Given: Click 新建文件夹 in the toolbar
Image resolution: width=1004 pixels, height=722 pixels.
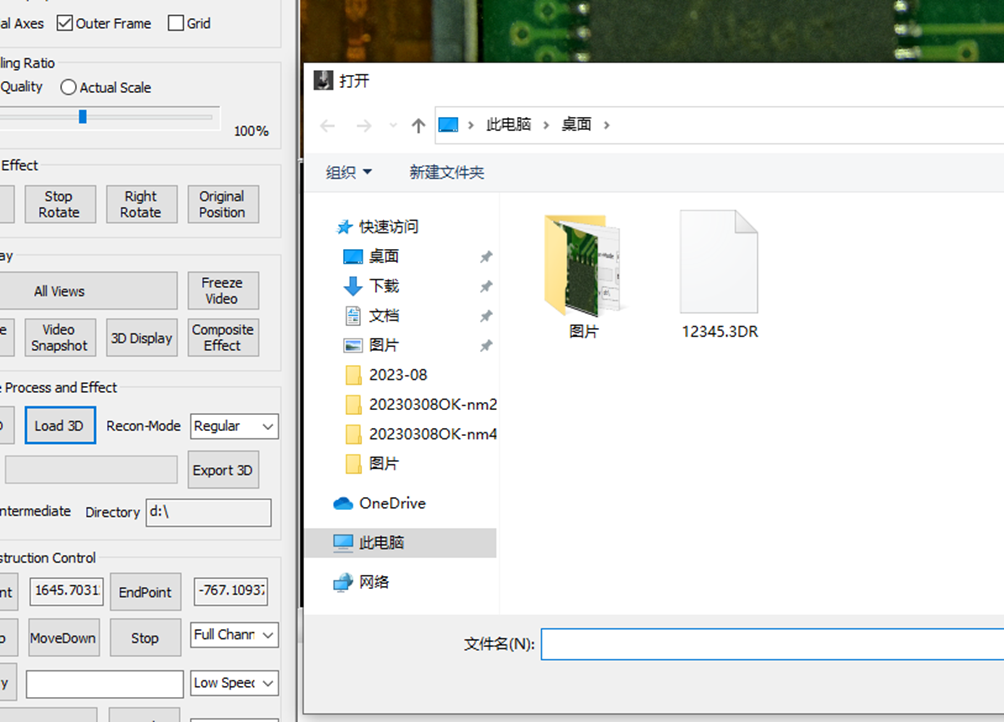Looking at the screenshot, I should 447,172.
